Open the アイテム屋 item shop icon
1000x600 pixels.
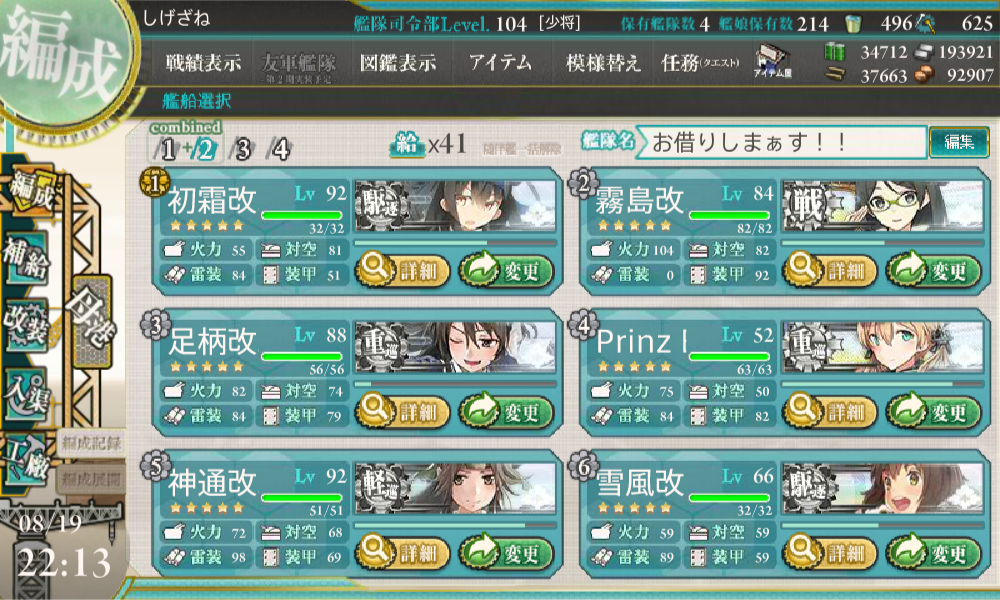click(772, 61)
